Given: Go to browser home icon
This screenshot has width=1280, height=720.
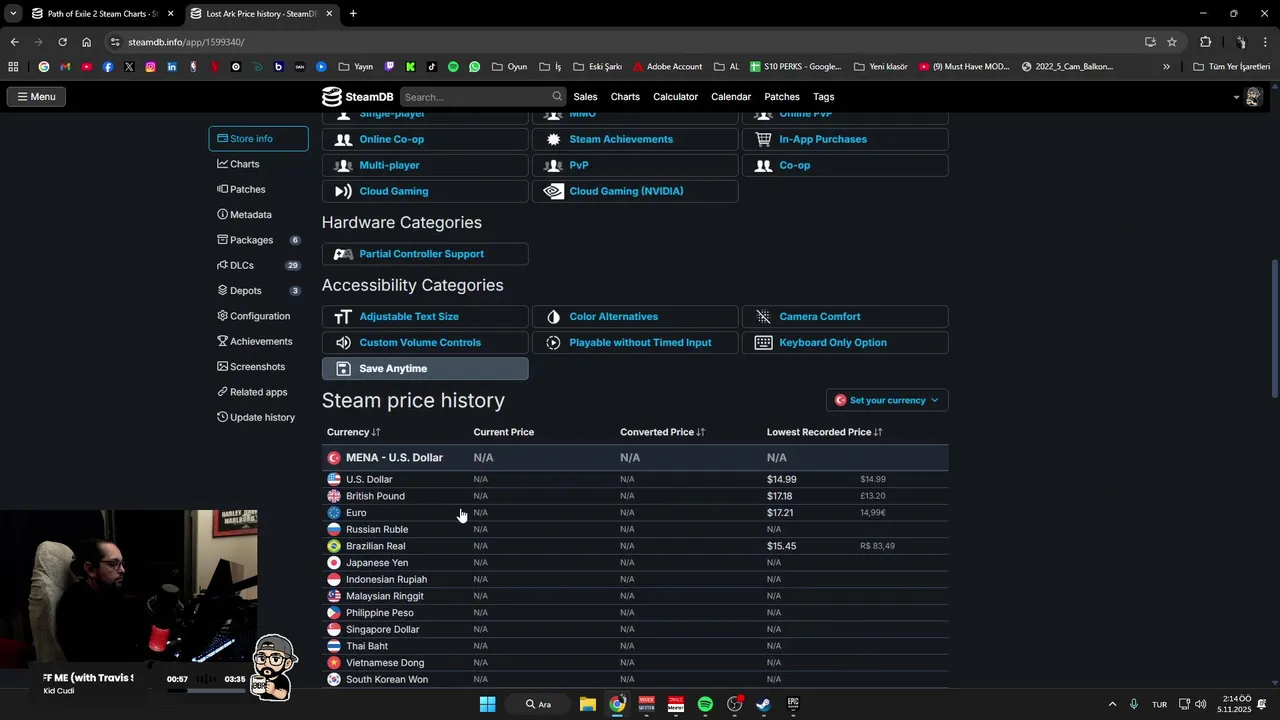Looking at the screenshot, I should [x=87, y=42].
